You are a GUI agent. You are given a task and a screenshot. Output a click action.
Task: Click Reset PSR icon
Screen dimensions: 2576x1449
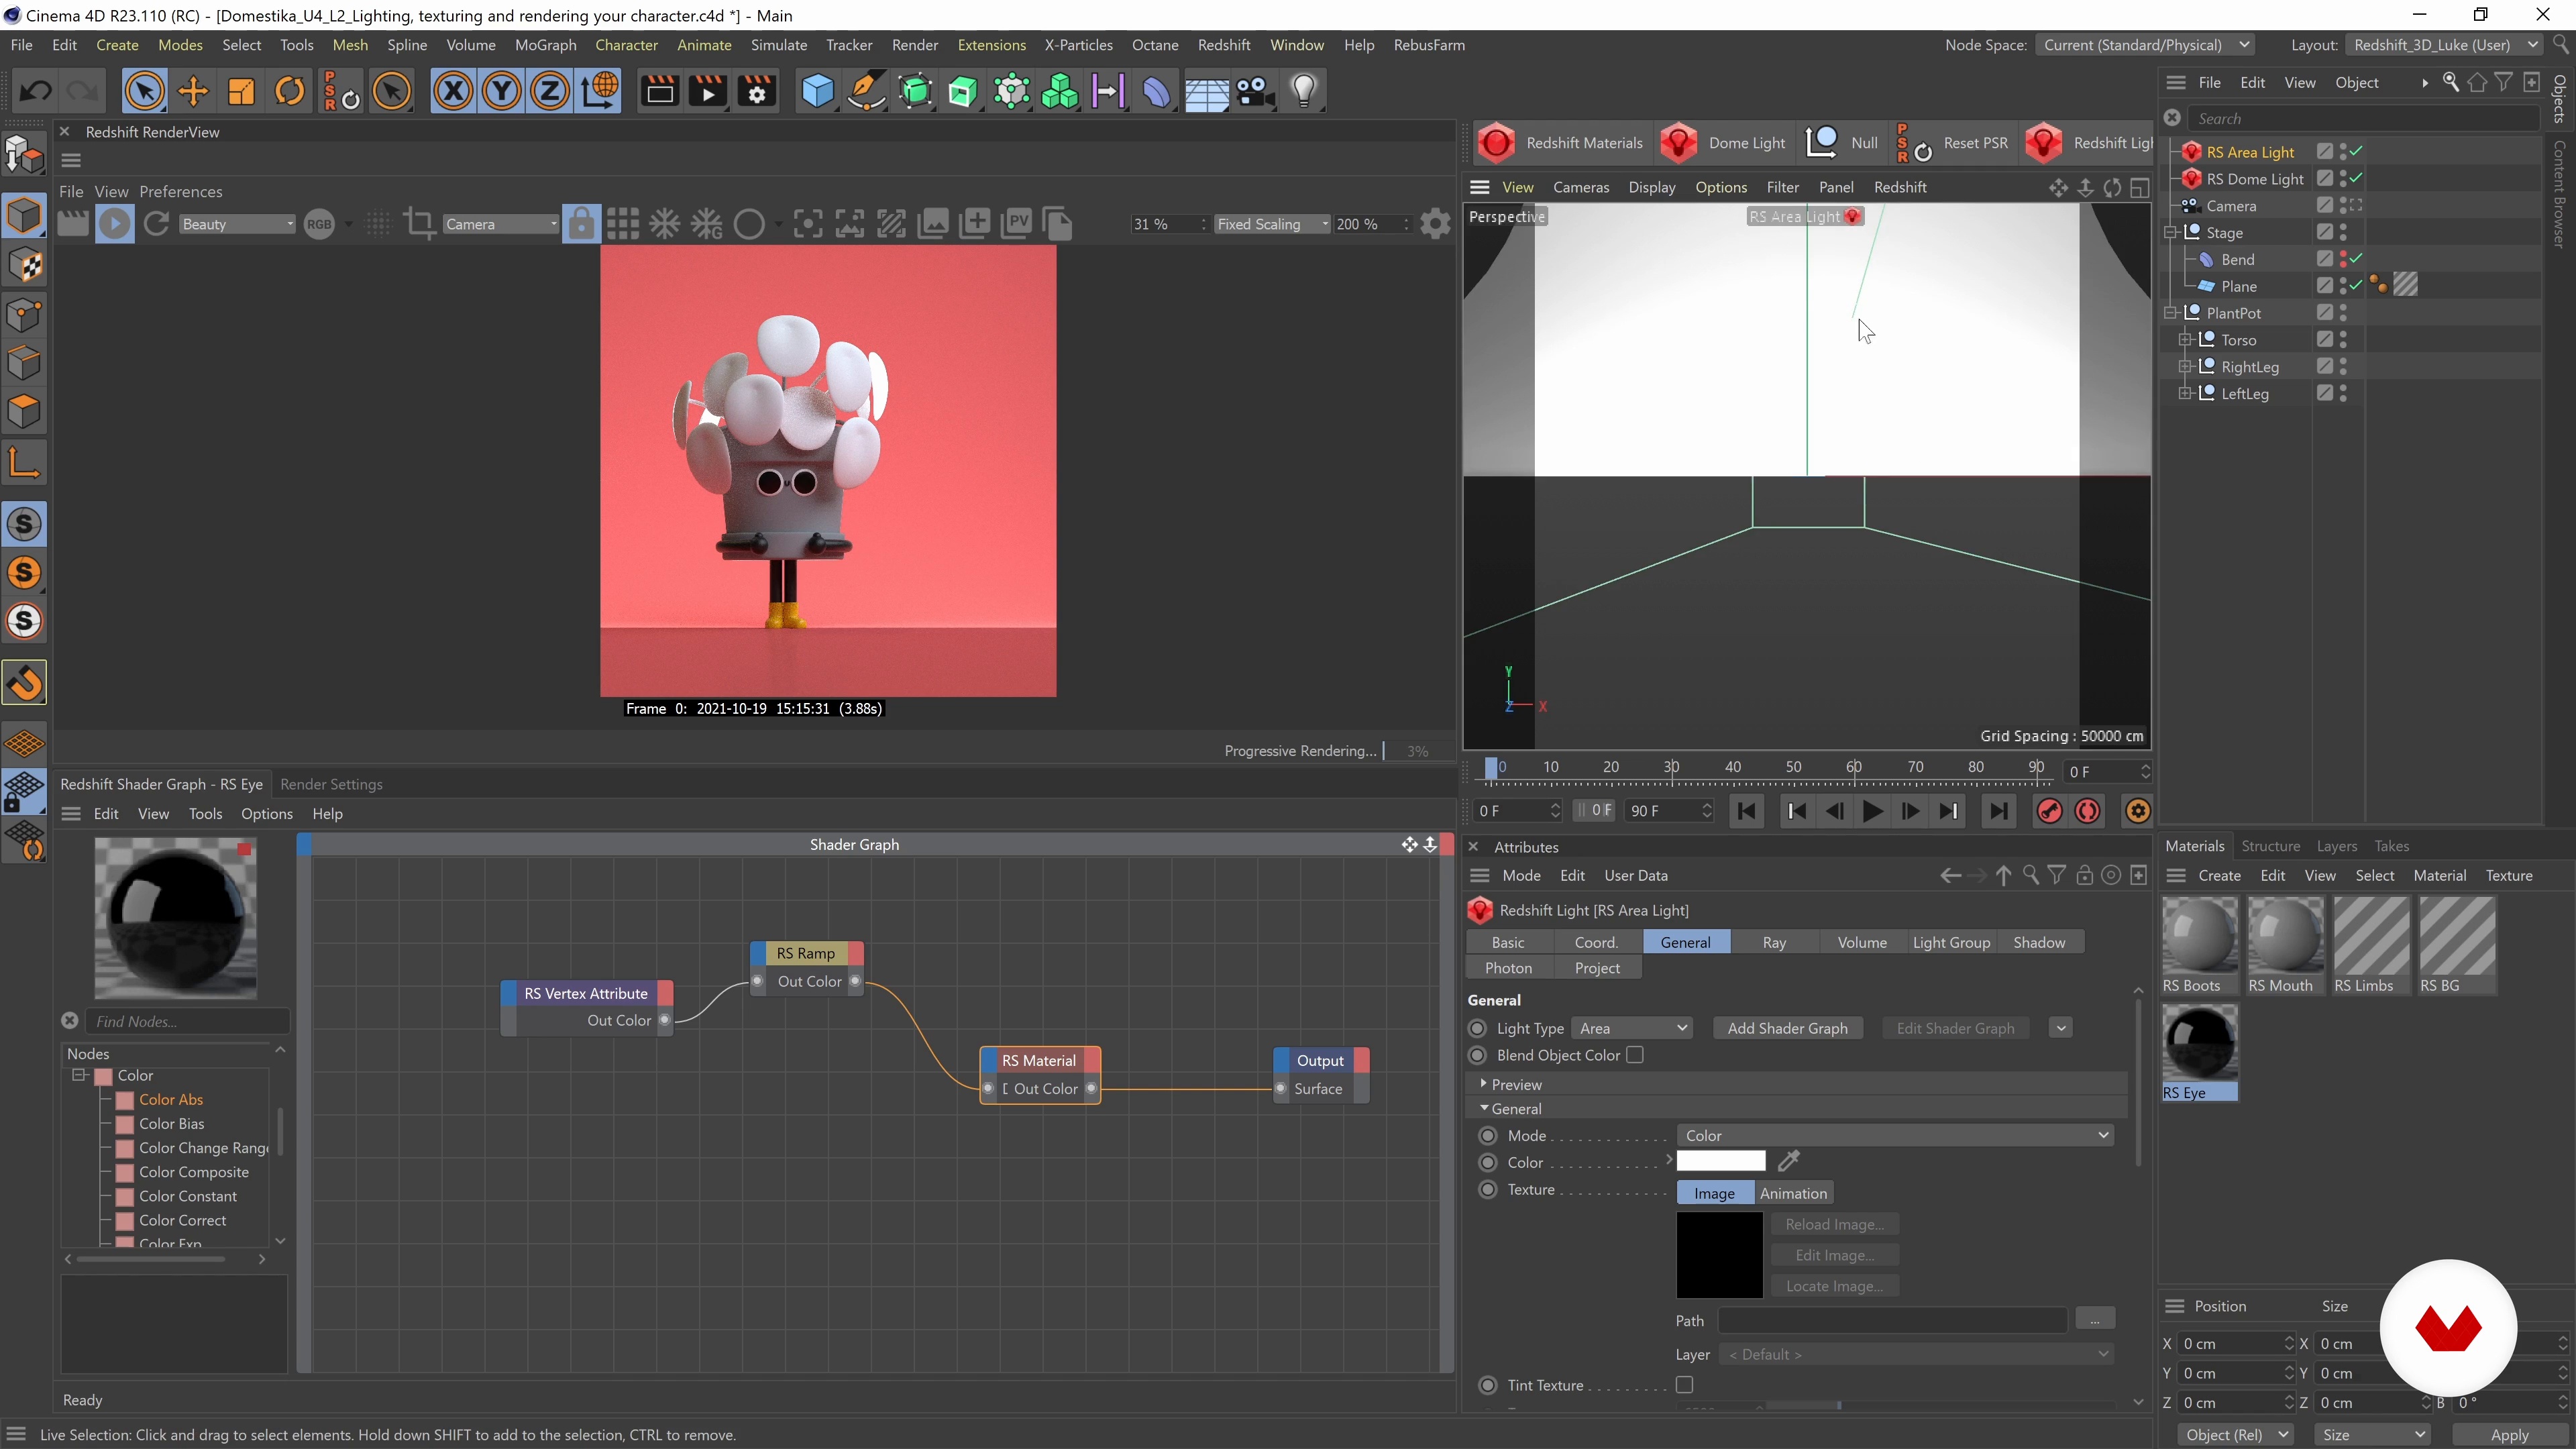point(1913,143)
